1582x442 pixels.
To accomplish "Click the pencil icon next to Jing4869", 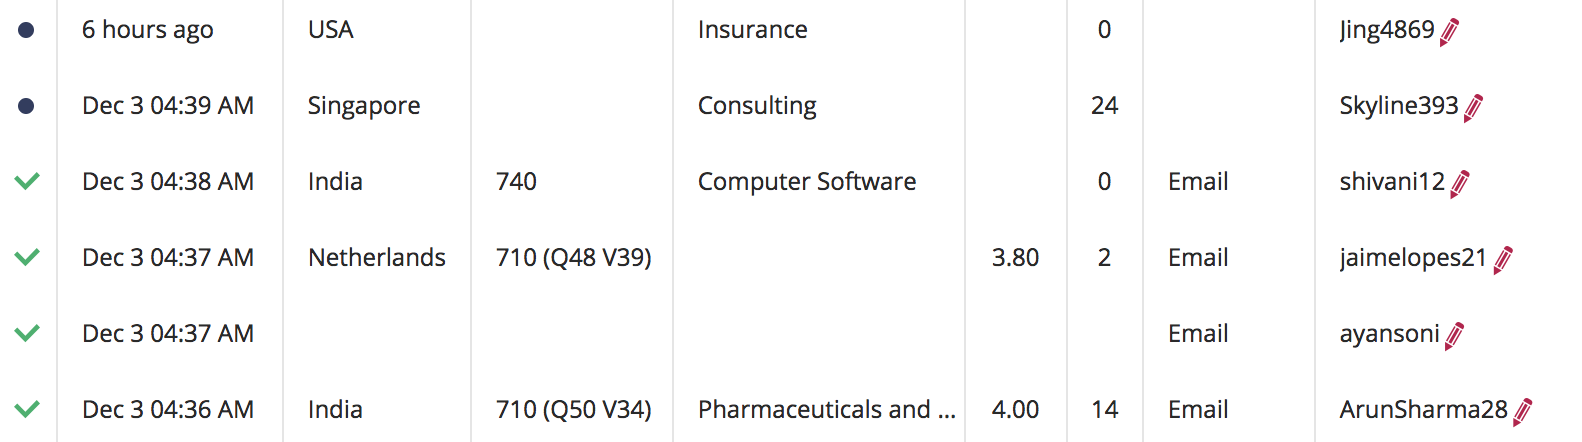I will tap(1450, 32).
